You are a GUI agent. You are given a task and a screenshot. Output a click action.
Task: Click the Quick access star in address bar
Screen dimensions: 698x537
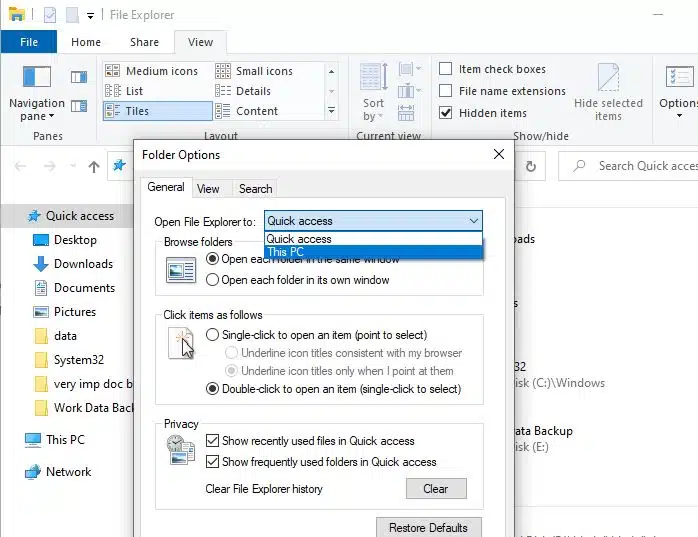point(119,166)
